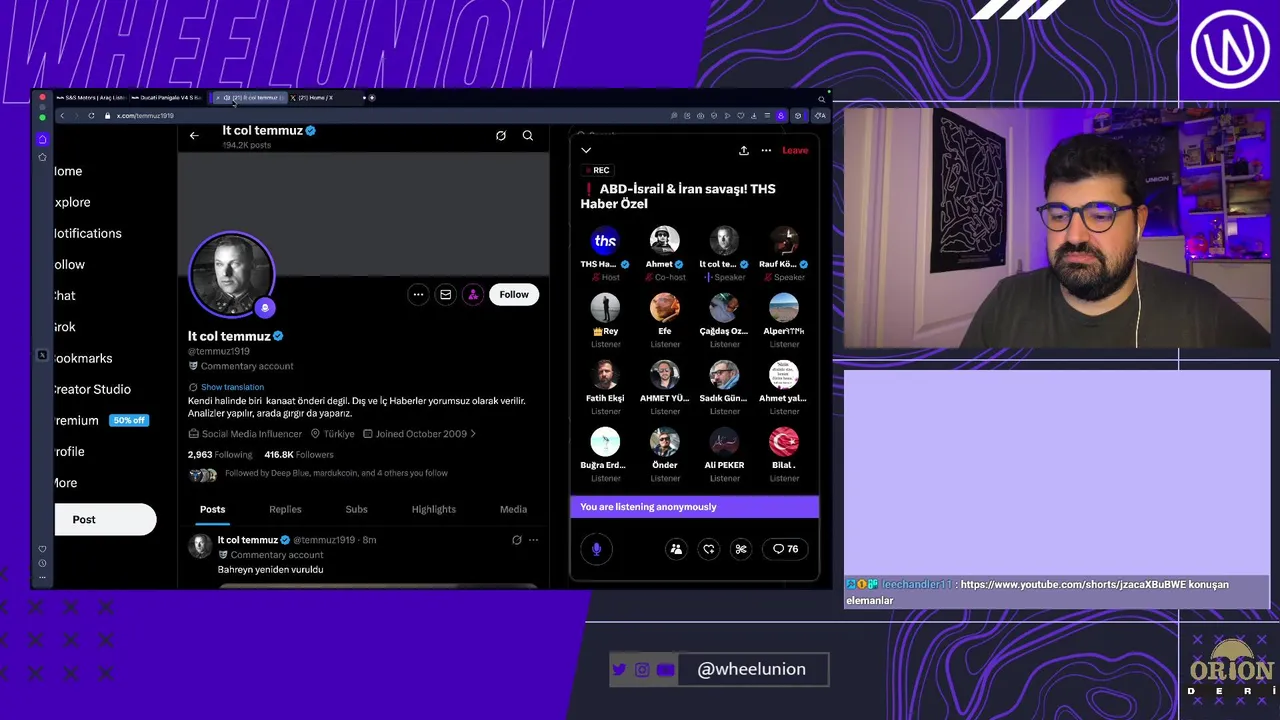Click Çağdaş Oz... listener avatar

point(724,307)
